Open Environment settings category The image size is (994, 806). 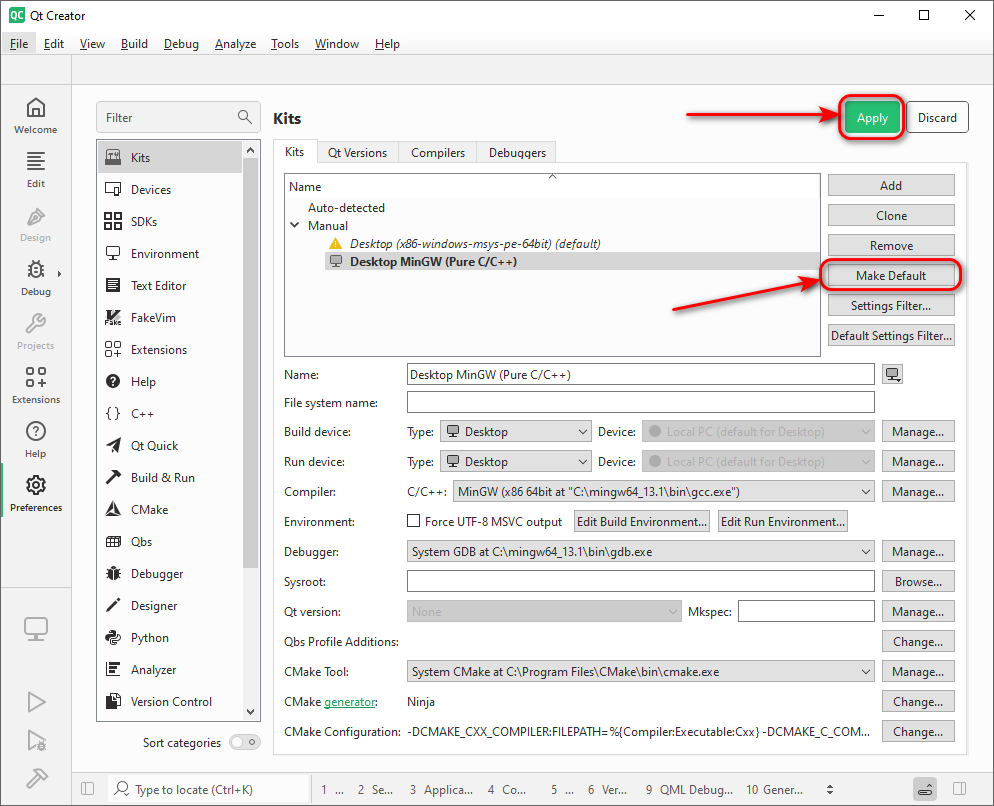[170, 254]
